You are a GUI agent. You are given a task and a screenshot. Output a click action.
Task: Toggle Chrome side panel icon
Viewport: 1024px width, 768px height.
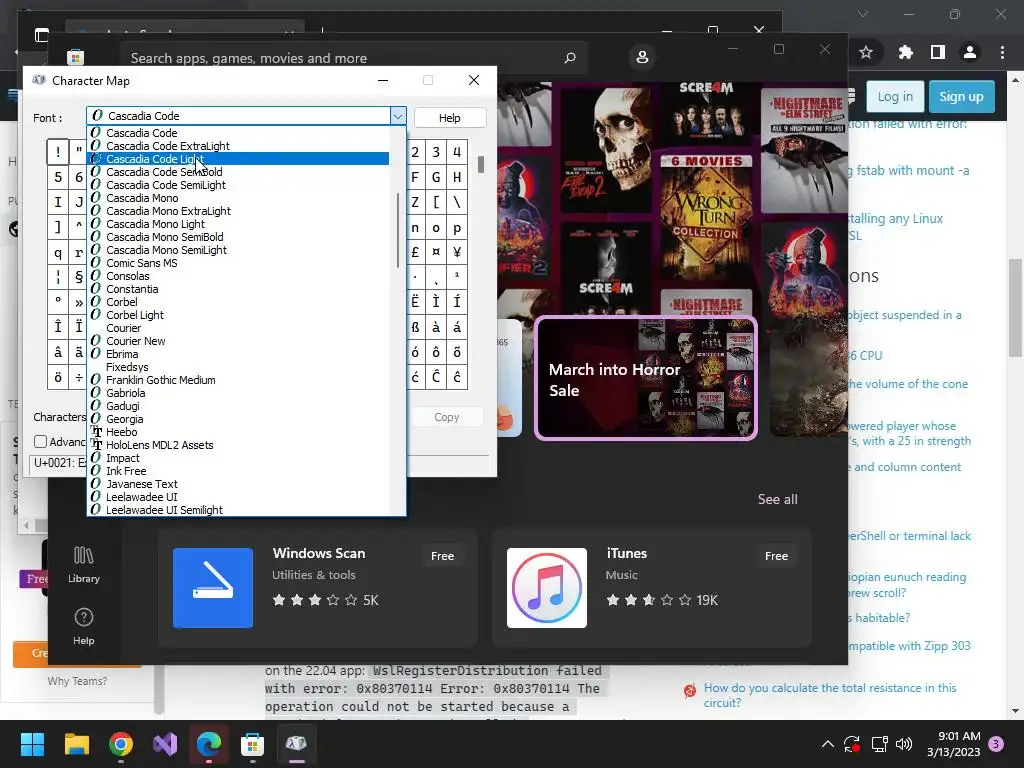click(x=938, y=52)
